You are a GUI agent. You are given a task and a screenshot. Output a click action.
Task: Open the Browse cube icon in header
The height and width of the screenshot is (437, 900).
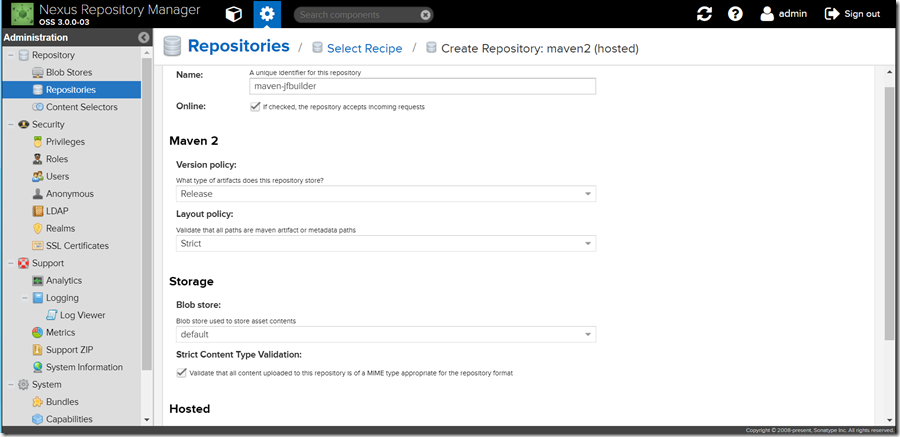[234, 14]
